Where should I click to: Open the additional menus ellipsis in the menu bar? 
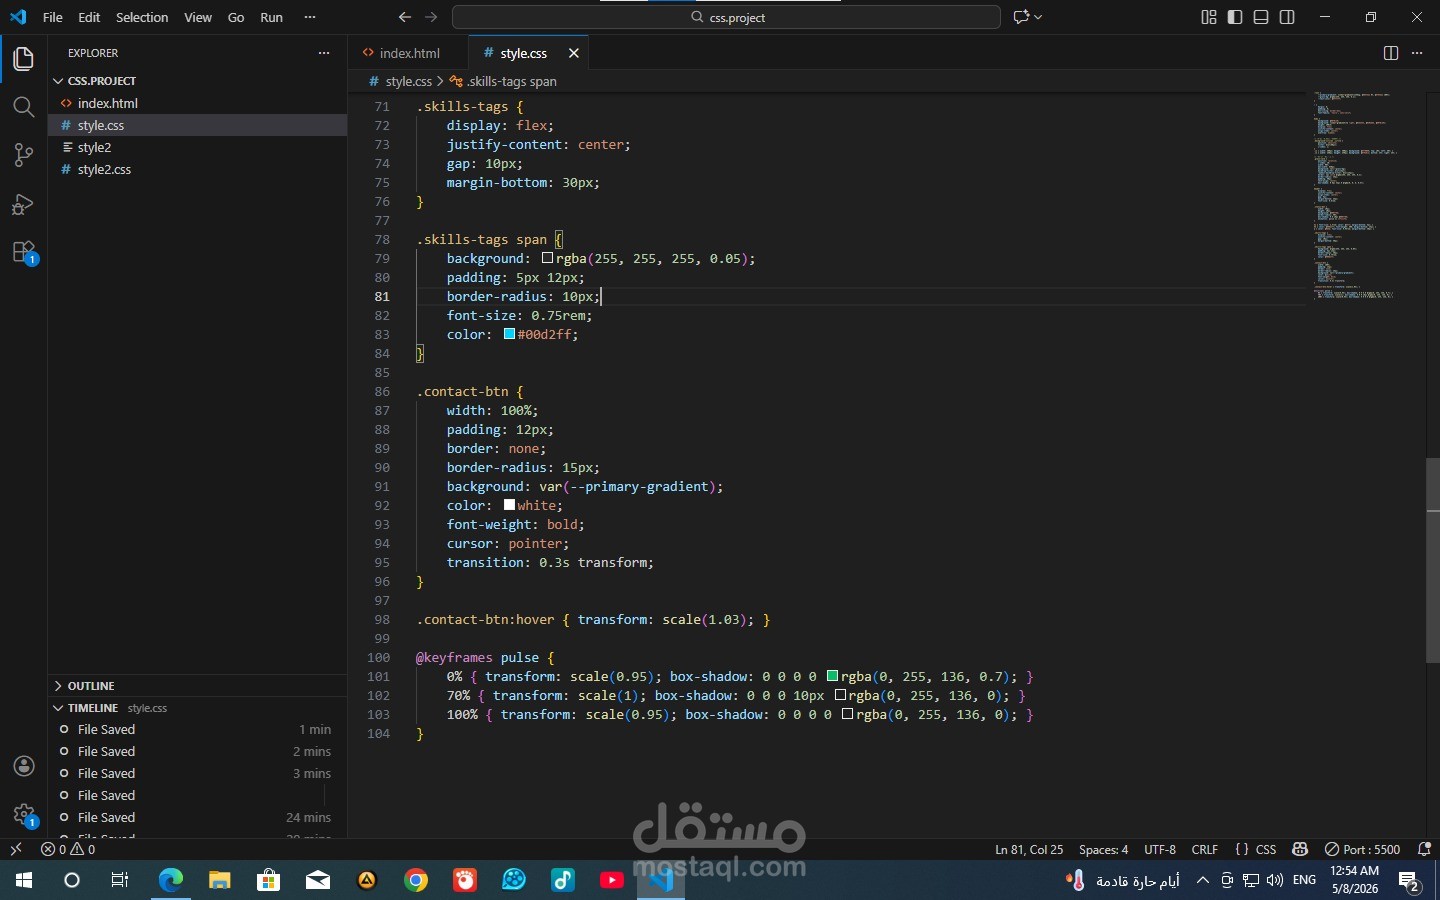309,17
